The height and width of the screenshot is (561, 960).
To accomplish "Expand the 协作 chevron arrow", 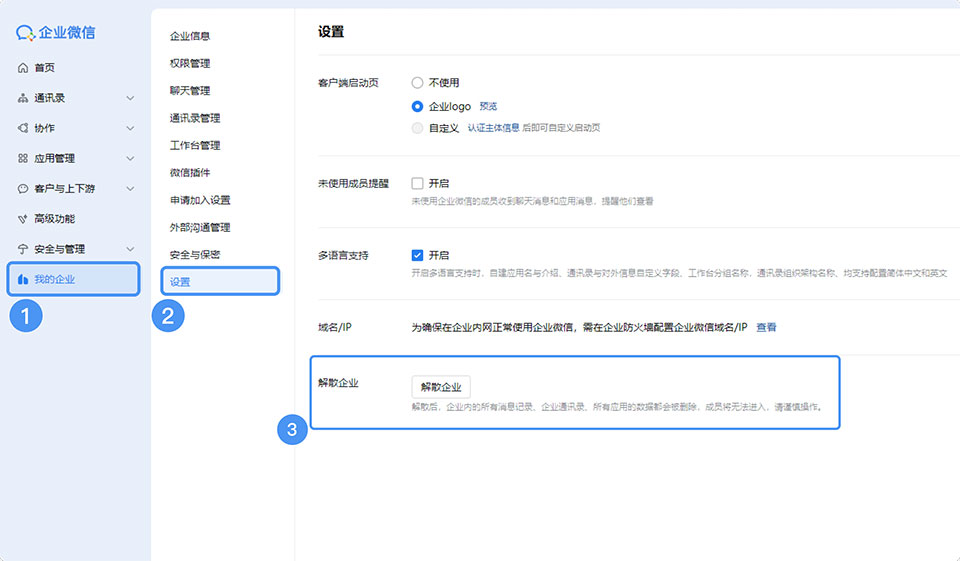I will pyautogui.click(x=130, y=128).
